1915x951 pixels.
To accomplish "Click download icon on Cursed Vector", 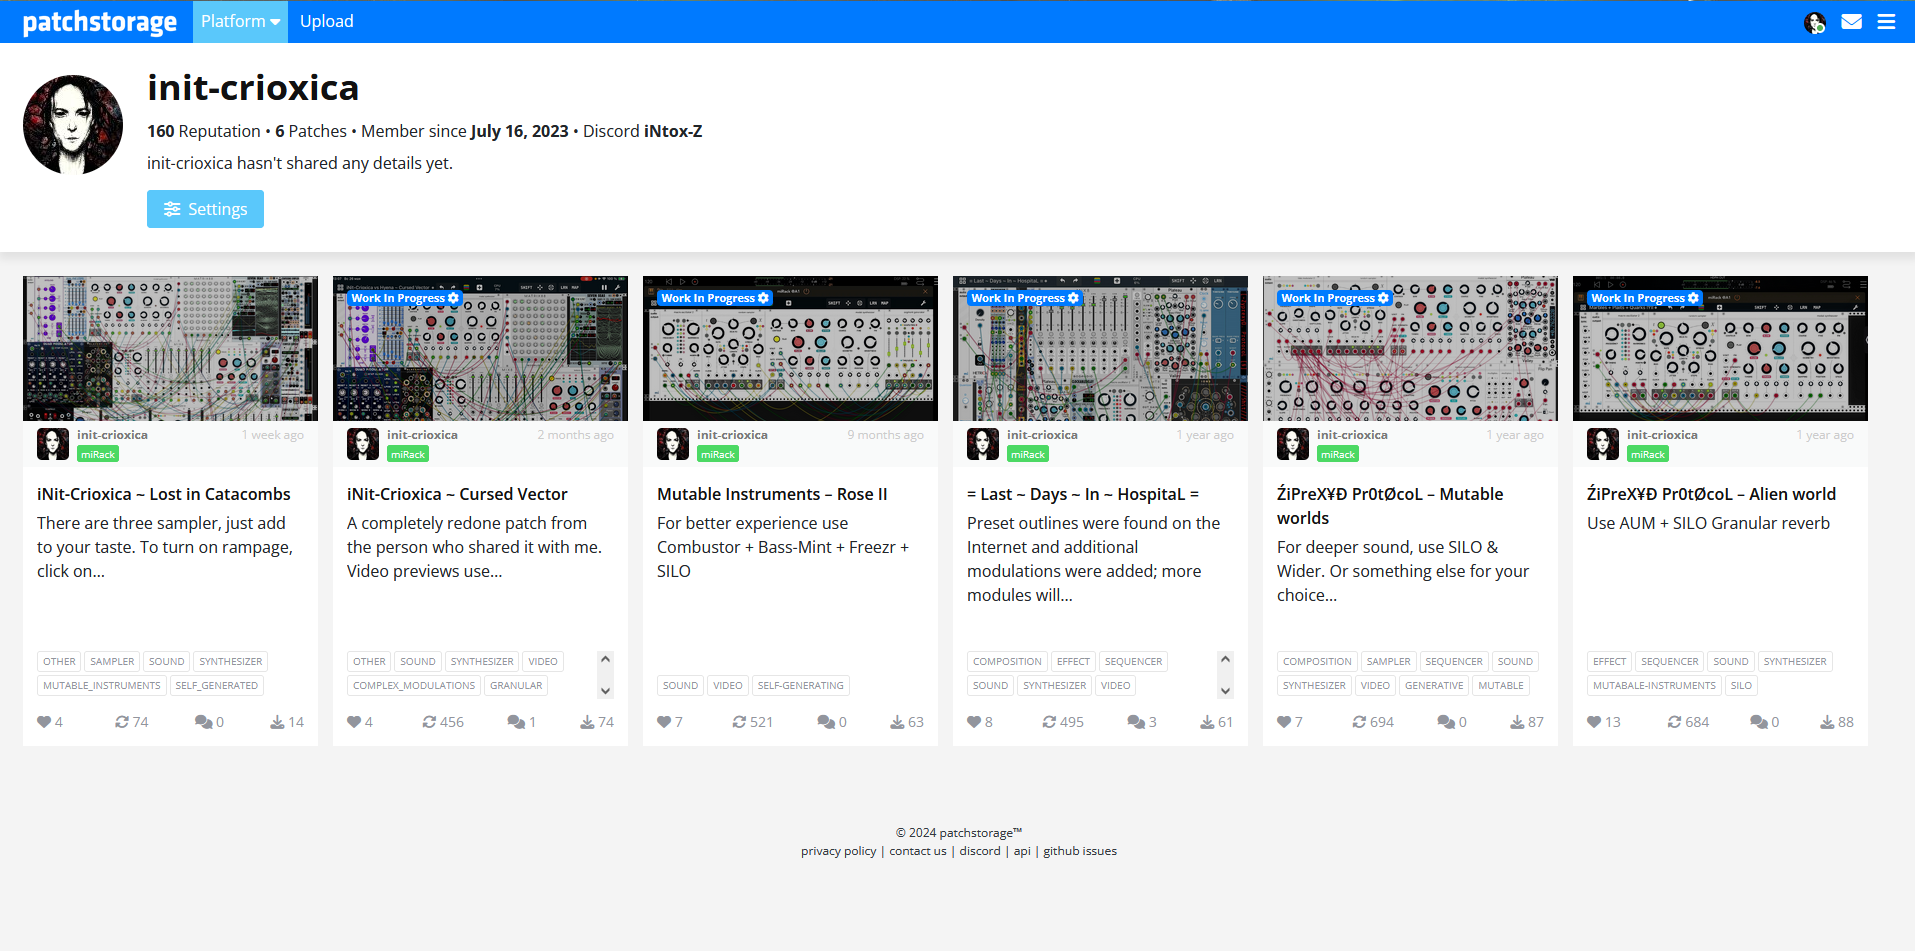I will coord(587,722).
